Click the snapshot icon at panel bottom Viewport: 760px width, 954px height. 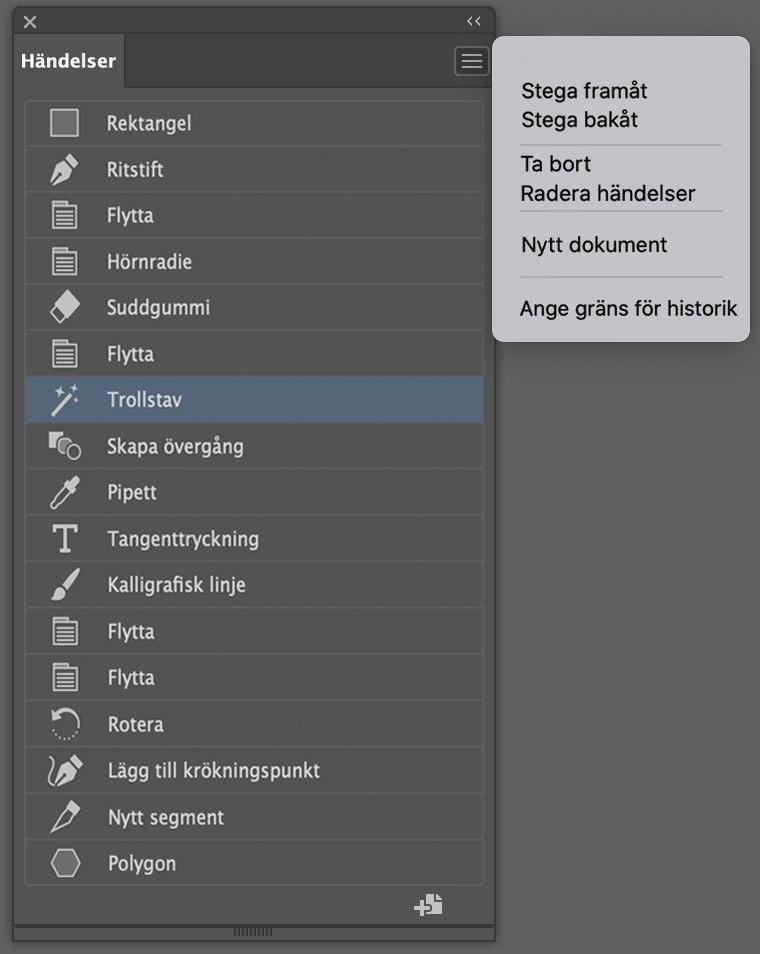[x=428, y=904]
